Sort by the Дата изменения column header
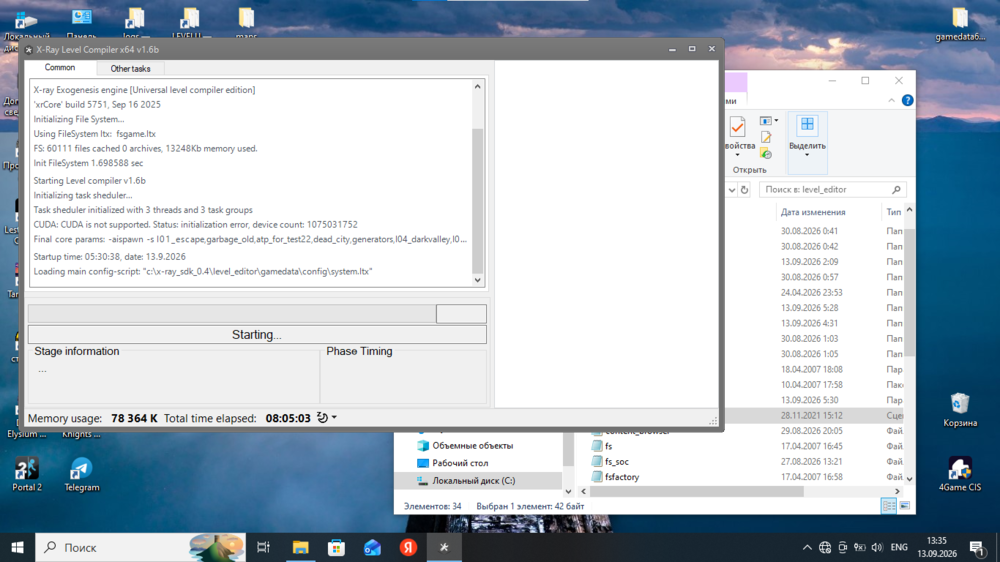The image size is (1000, 562). (813, 212)
